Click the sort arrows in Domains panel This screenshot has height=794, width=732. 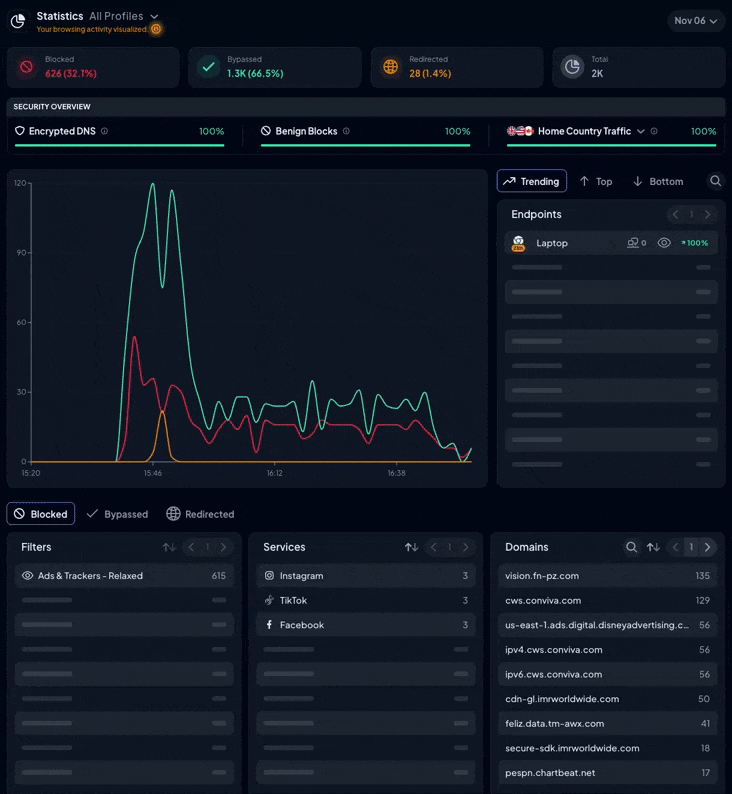(x=653, y=547)
